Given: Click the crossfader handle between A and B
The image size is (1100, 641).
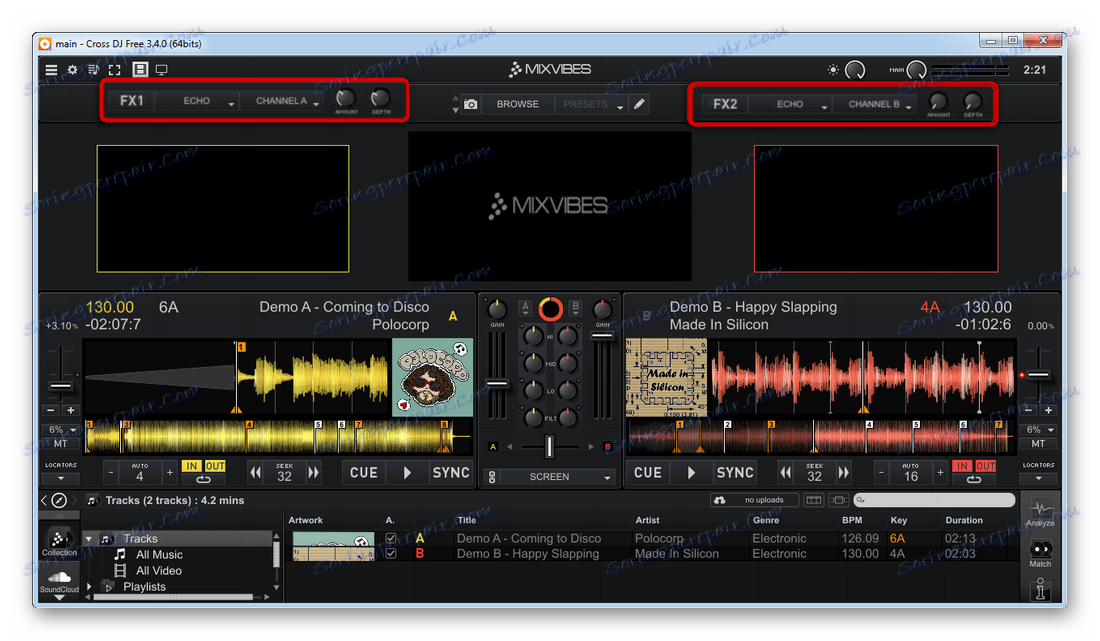Looking at the screenshot, I should (x=549, y=447).
